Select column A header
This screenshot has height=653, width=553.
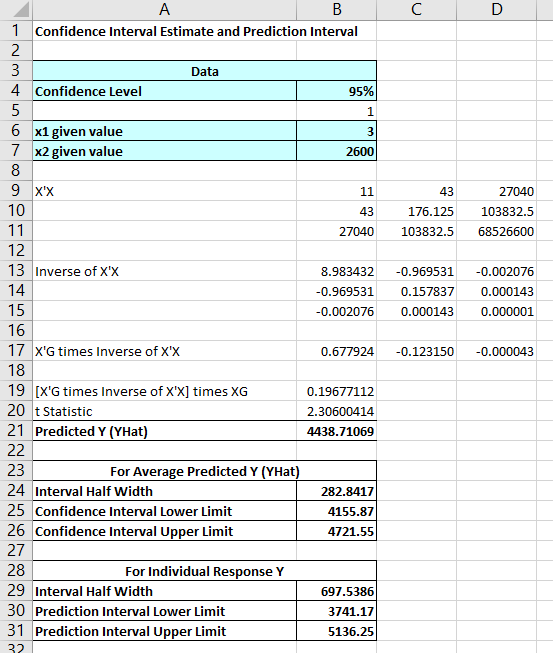tap(164, 10)
